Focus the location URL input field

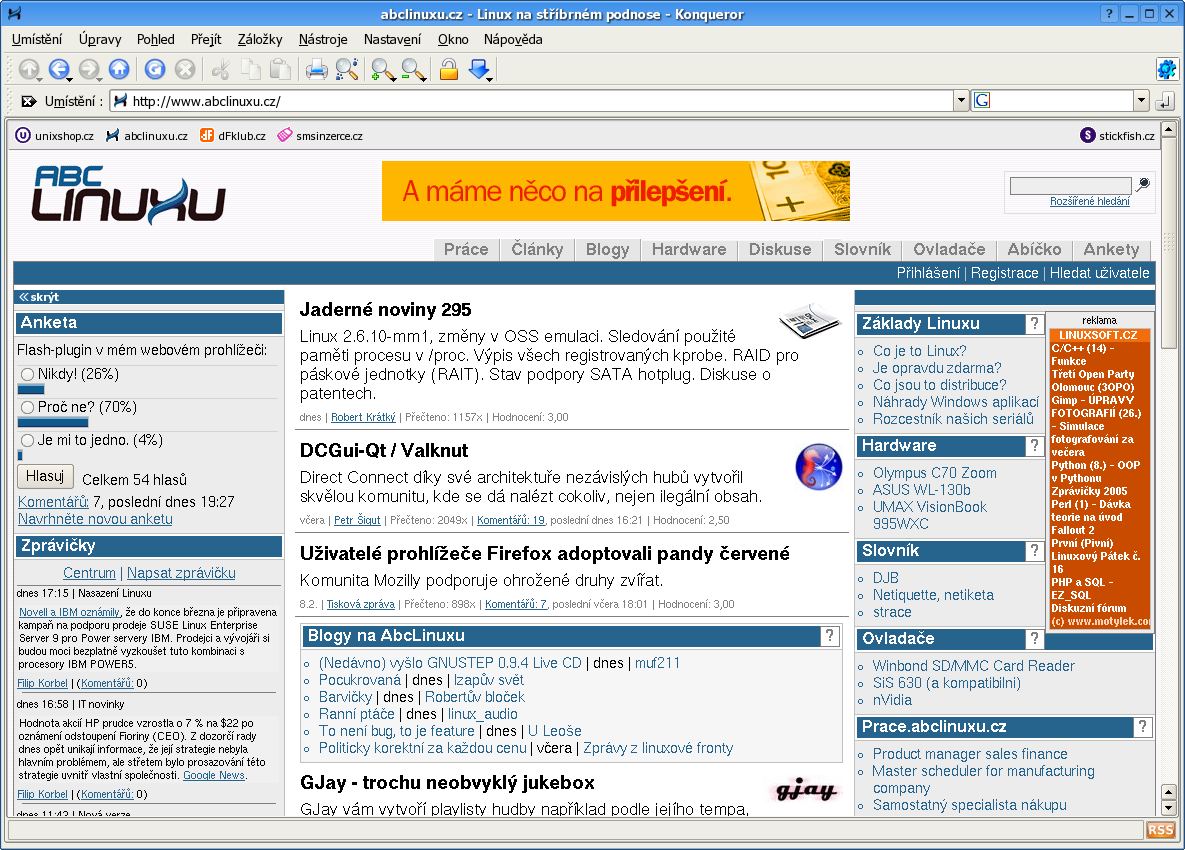(x=533, y=101)
